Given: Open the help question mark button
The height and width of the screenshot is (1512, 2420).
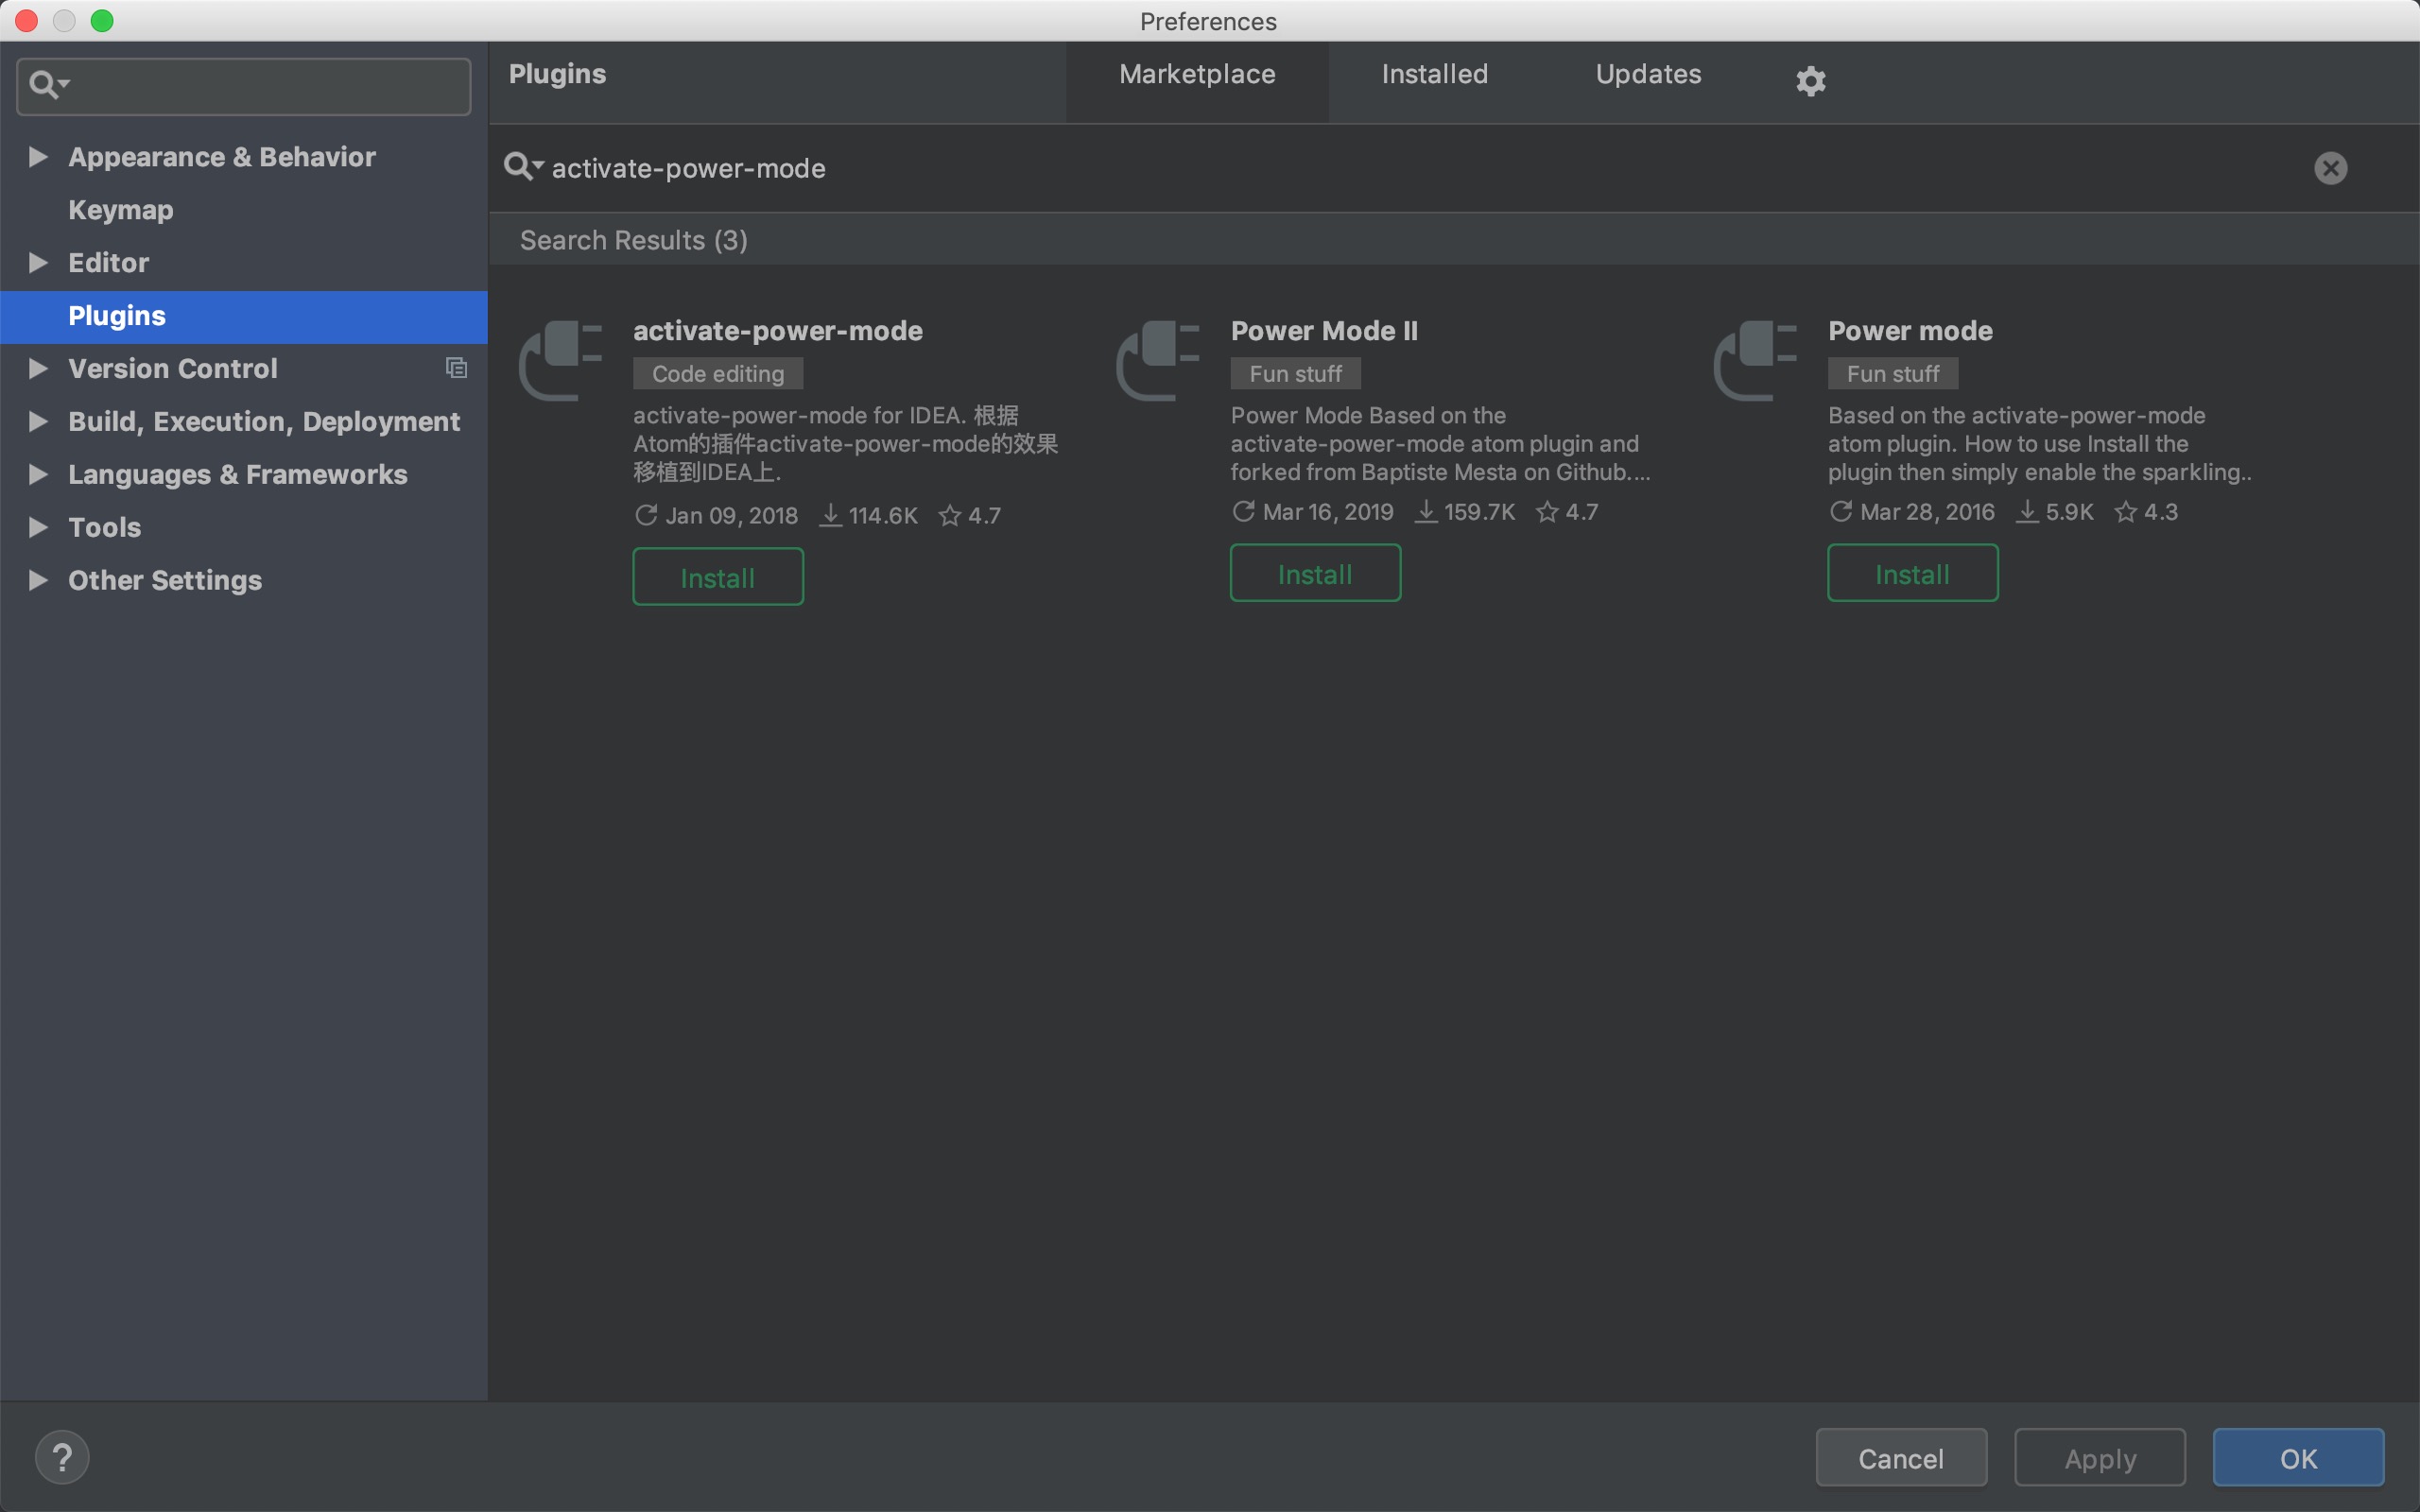Looking at the screenshot, I should coord(62,1457).
